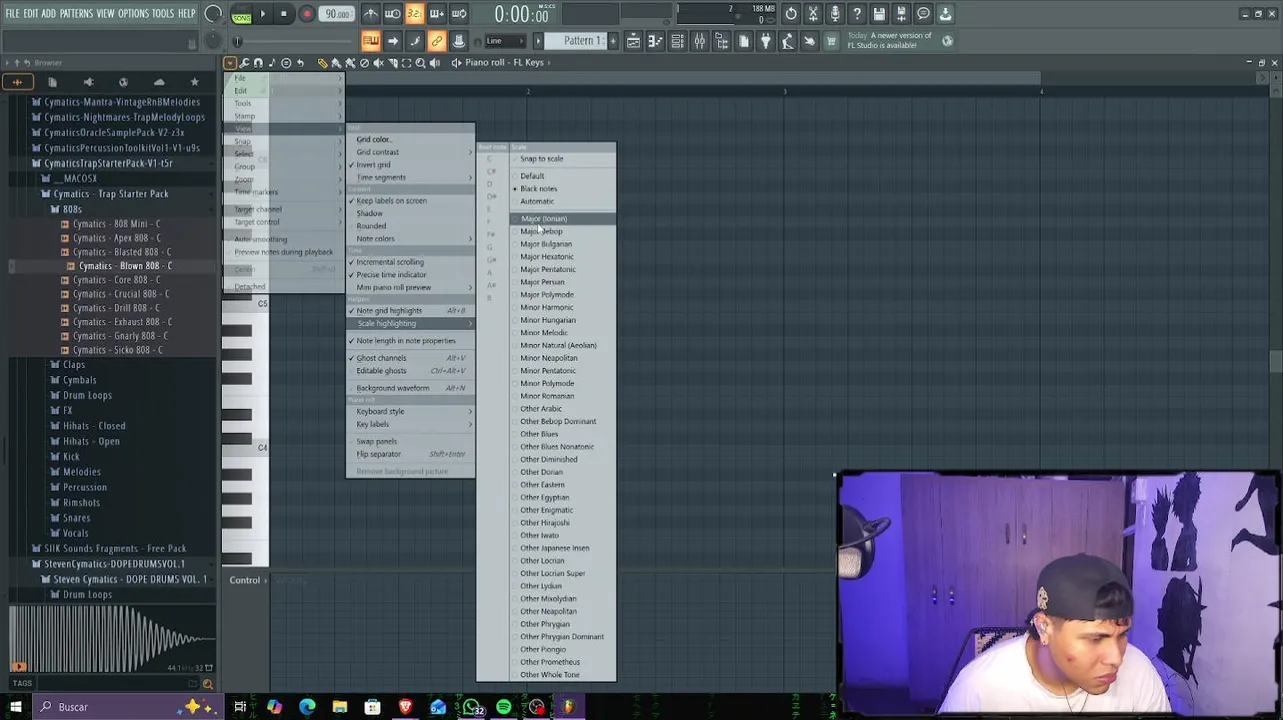Select the pencil draw tool
1283x720 pixels.
pos(322,63)
